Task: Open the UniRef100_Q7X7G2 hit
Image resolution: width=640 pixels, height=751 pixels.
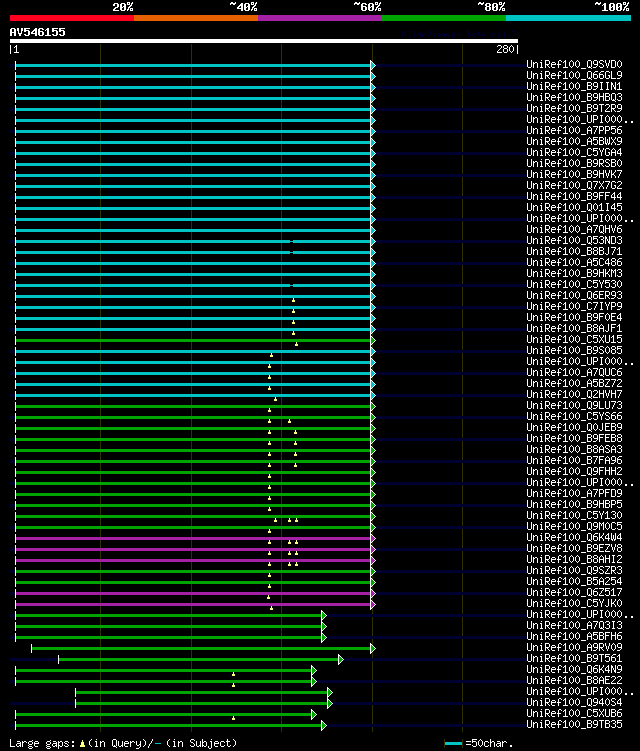Action: 574,185
